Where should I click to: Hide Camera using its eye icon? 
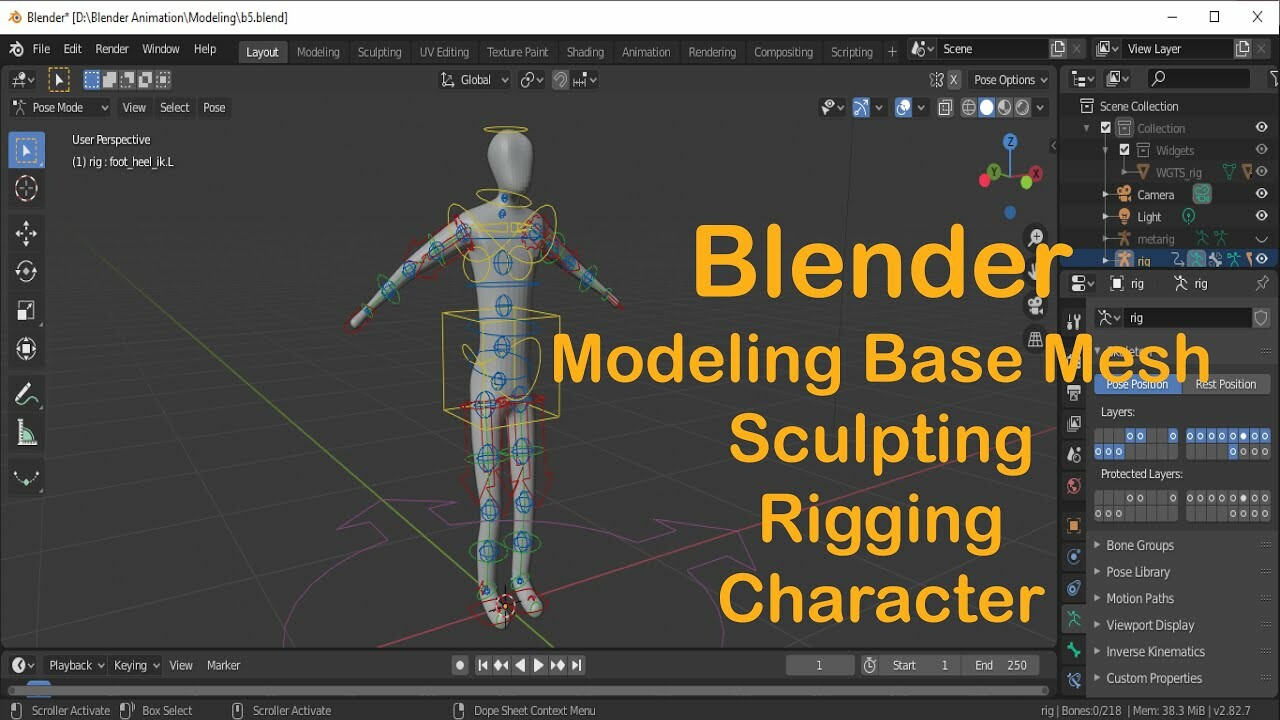click(1262, 194)
